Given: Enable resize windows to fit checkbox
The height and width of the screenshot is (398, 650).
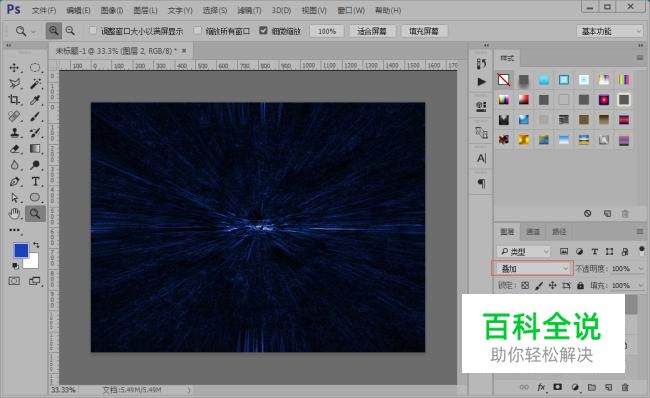Looking at the screenshot, I should 93,30.
